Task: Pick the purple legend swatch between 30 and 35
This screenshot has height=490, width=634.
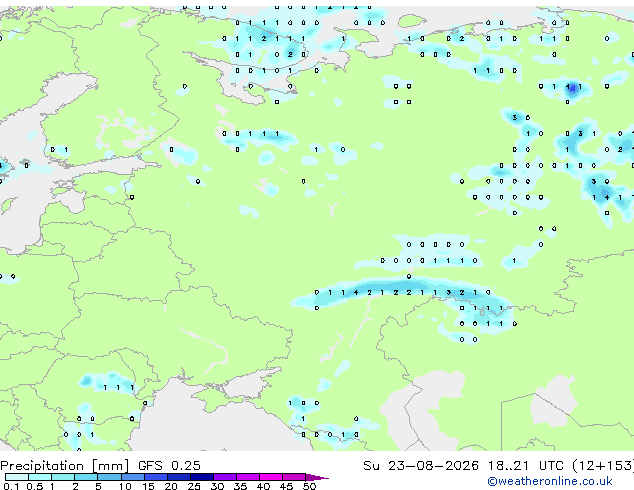Action: click(x=225, y=477)
